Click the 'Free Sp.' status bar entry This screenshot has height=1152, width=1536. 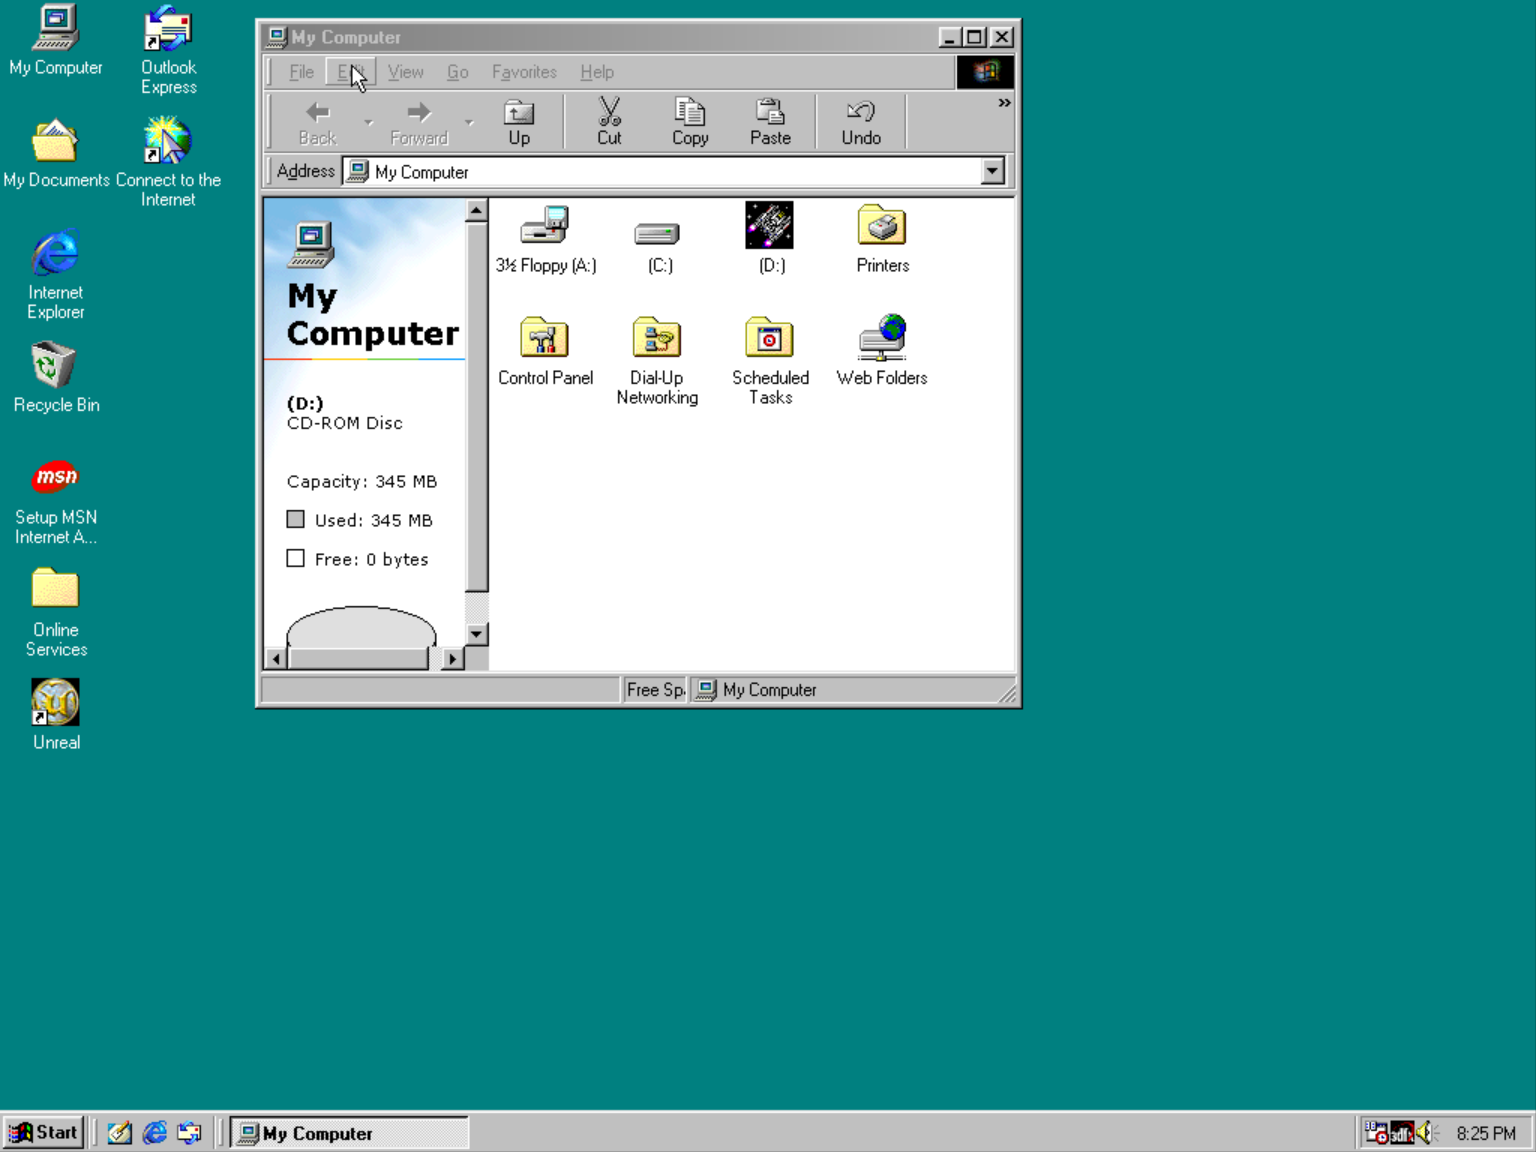[654, 690]
